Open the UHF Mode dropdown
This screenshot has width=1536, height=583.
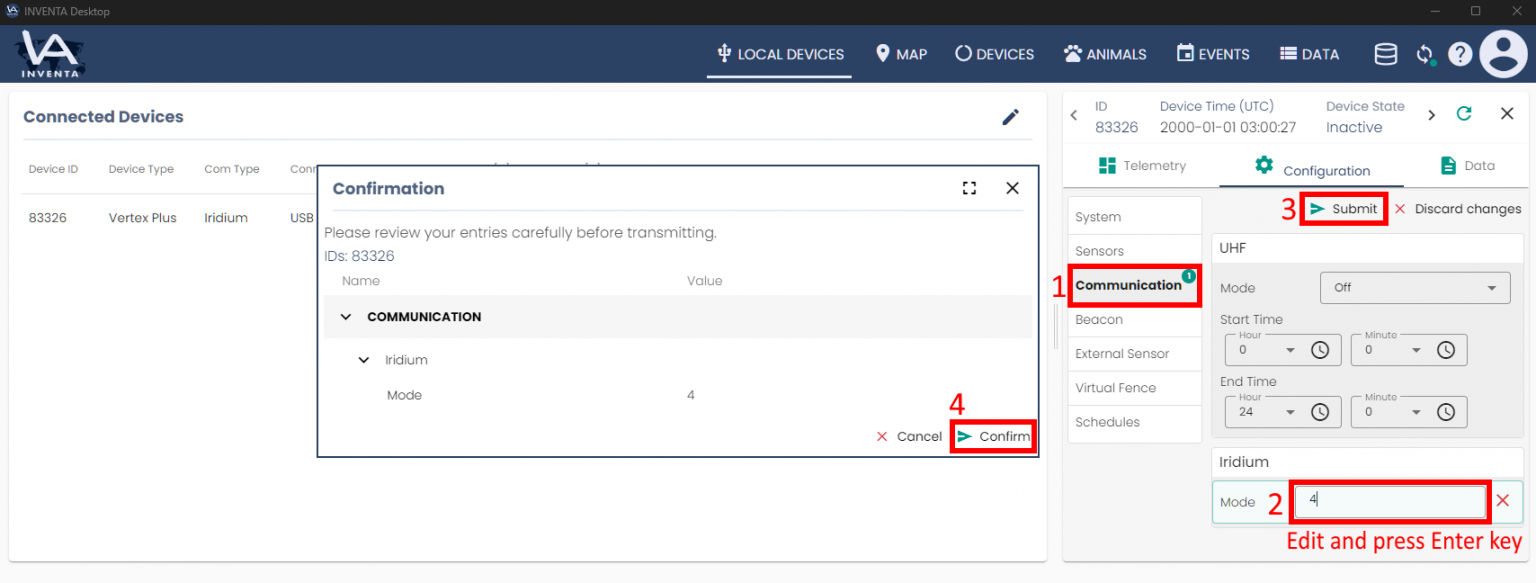(1414, 287)
